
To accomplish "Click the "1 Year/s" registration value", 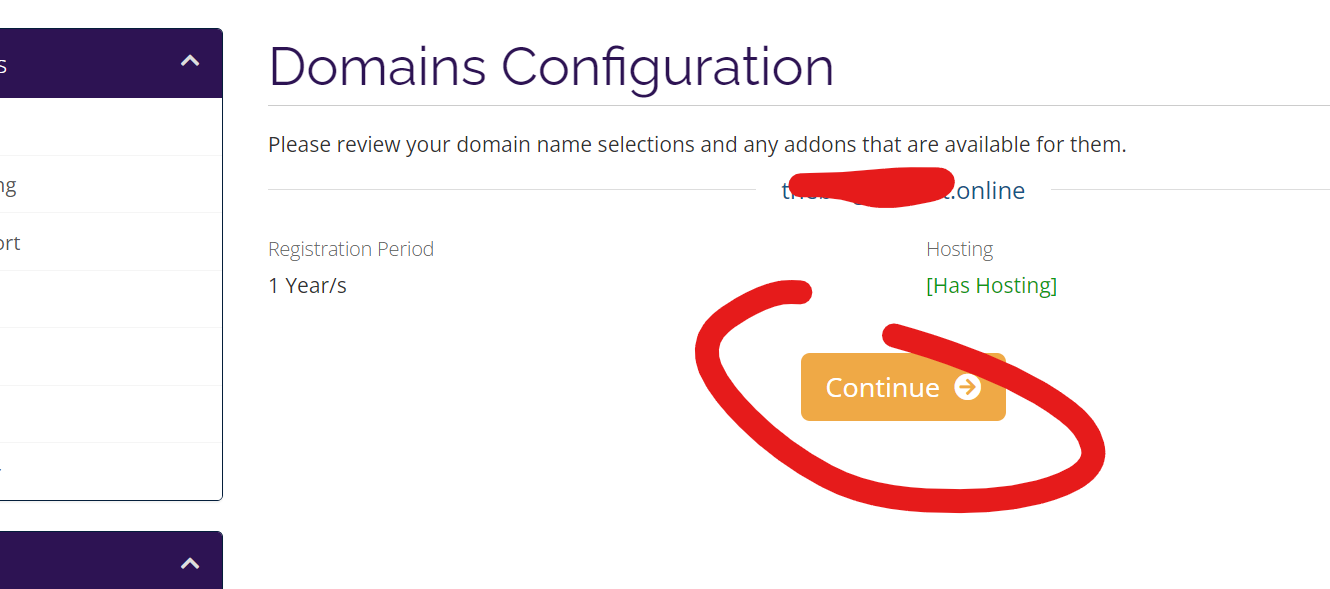I will pyautogui.click(x=307, y=285).
